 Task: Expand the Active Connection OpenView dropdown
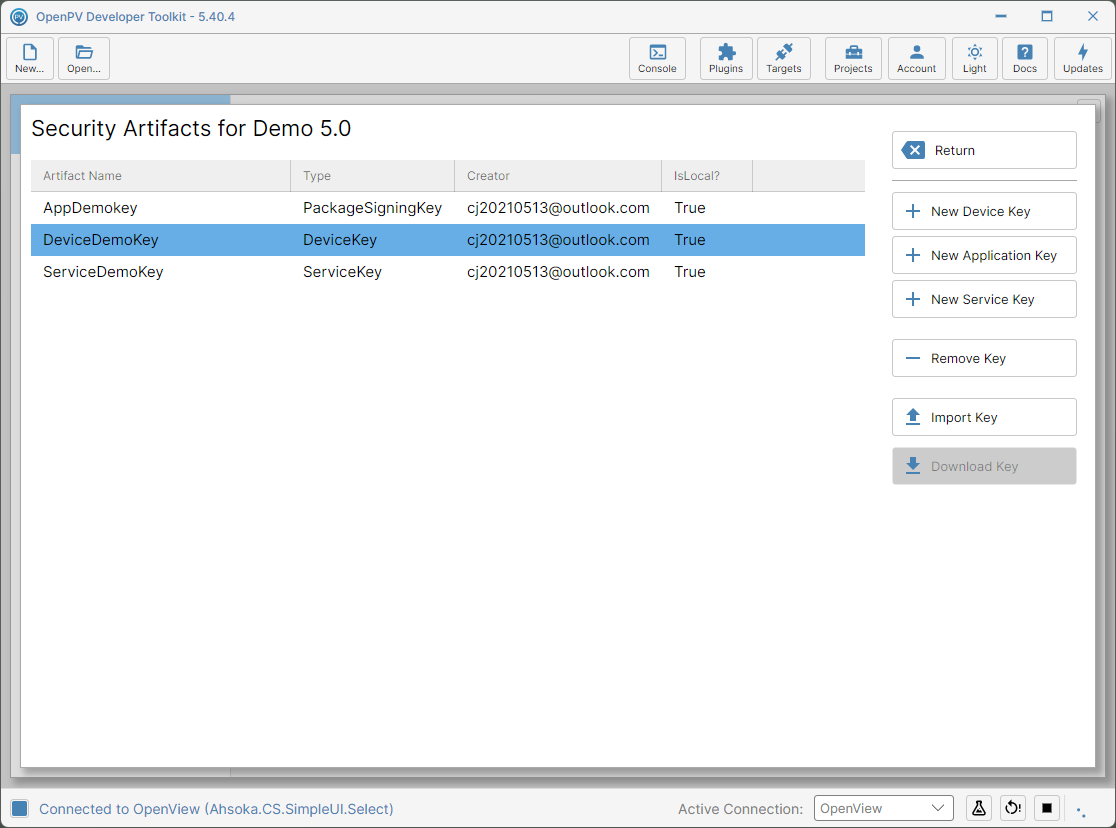(x=883, y=808)
